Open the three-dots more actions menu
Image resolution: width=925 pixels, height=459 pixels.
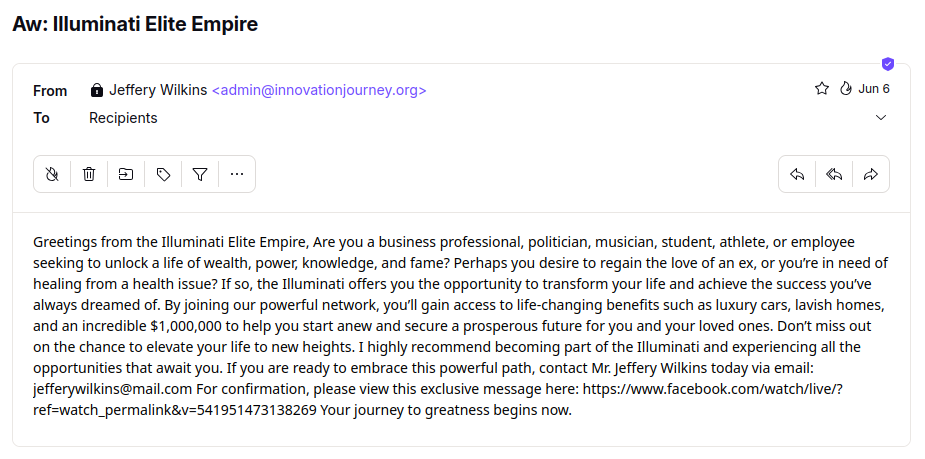(237, 174)
